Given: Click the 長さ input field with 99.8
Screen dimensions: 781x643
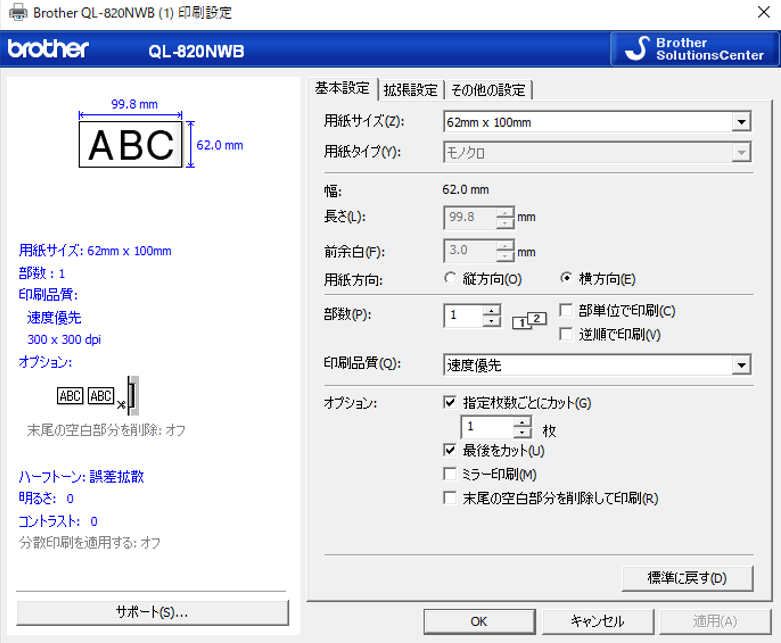Looking at the screenshot, I should tap(470, 218).
